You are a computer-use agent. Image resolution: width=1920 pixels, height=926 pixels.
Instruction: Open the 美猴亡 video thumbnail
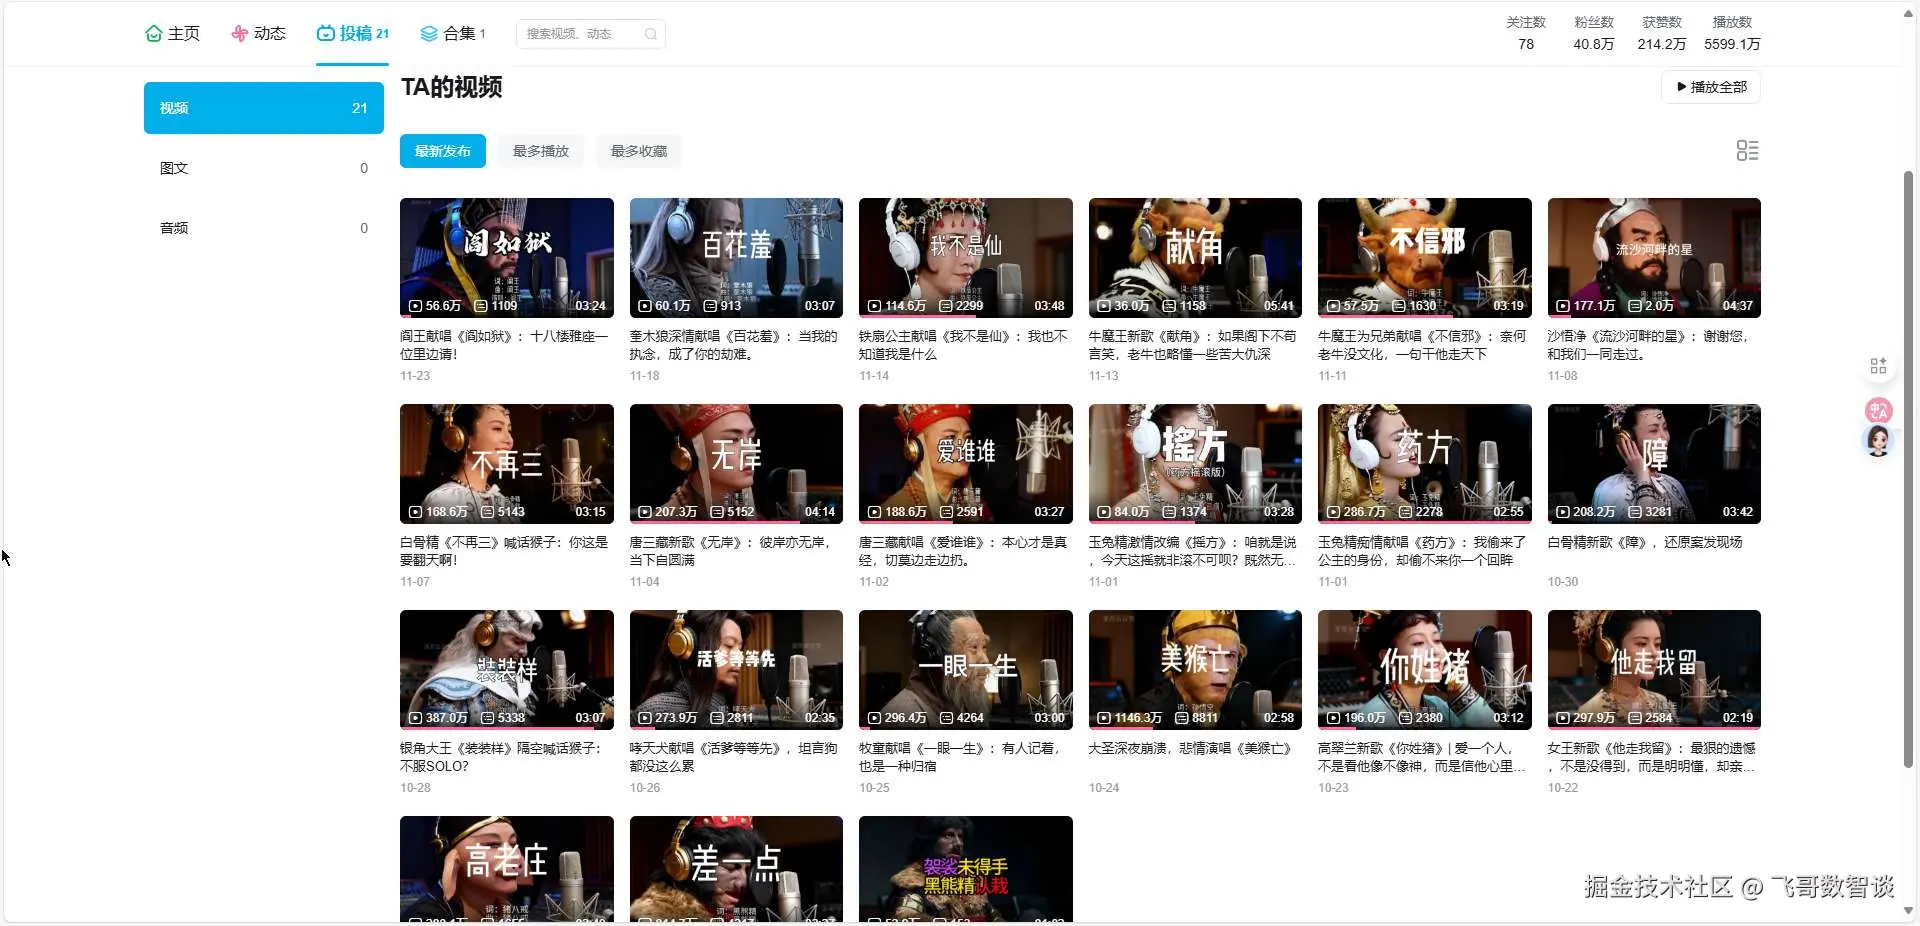click(1195, 670)
